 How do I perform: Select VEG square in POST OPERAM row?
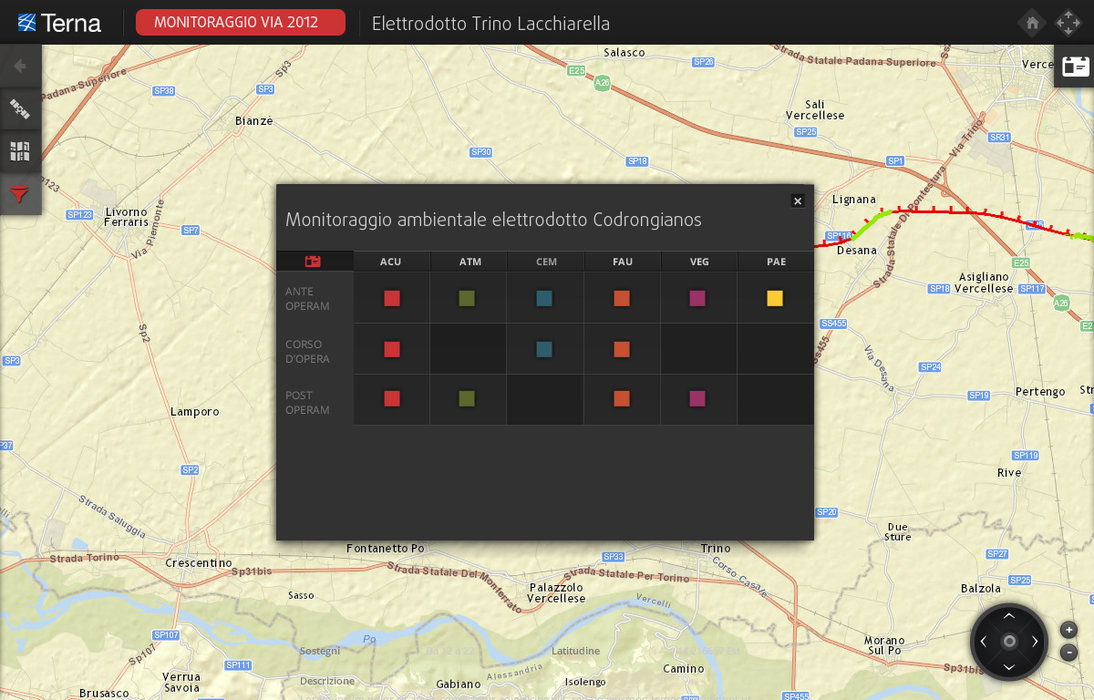[698, 399]
